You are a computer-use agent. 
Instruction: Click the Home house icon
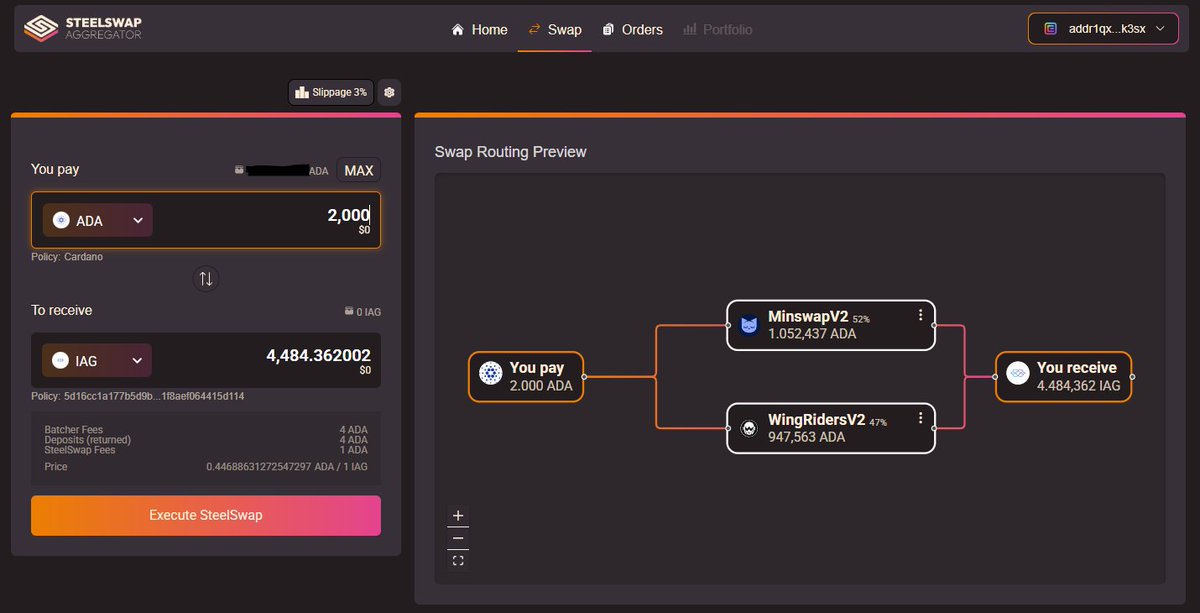pyautogui.click(x=458, y=30)
